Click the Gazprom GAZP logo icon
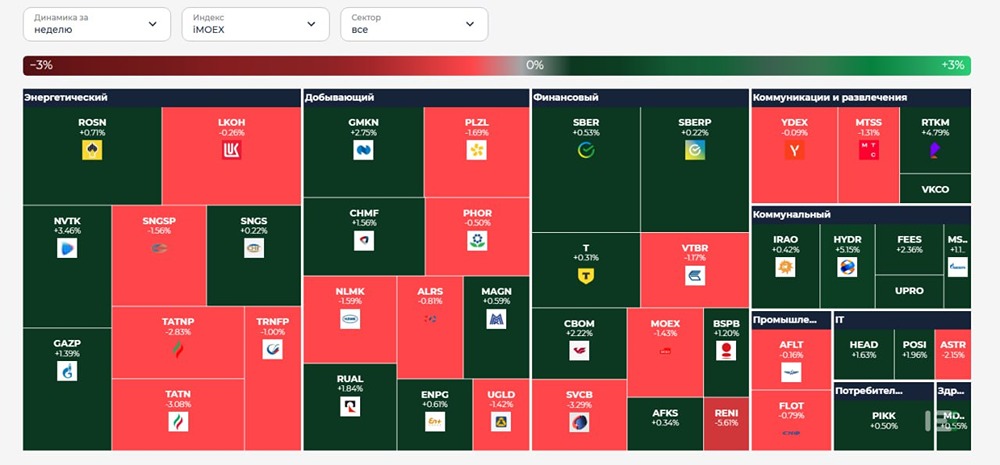 click(67, 371)
